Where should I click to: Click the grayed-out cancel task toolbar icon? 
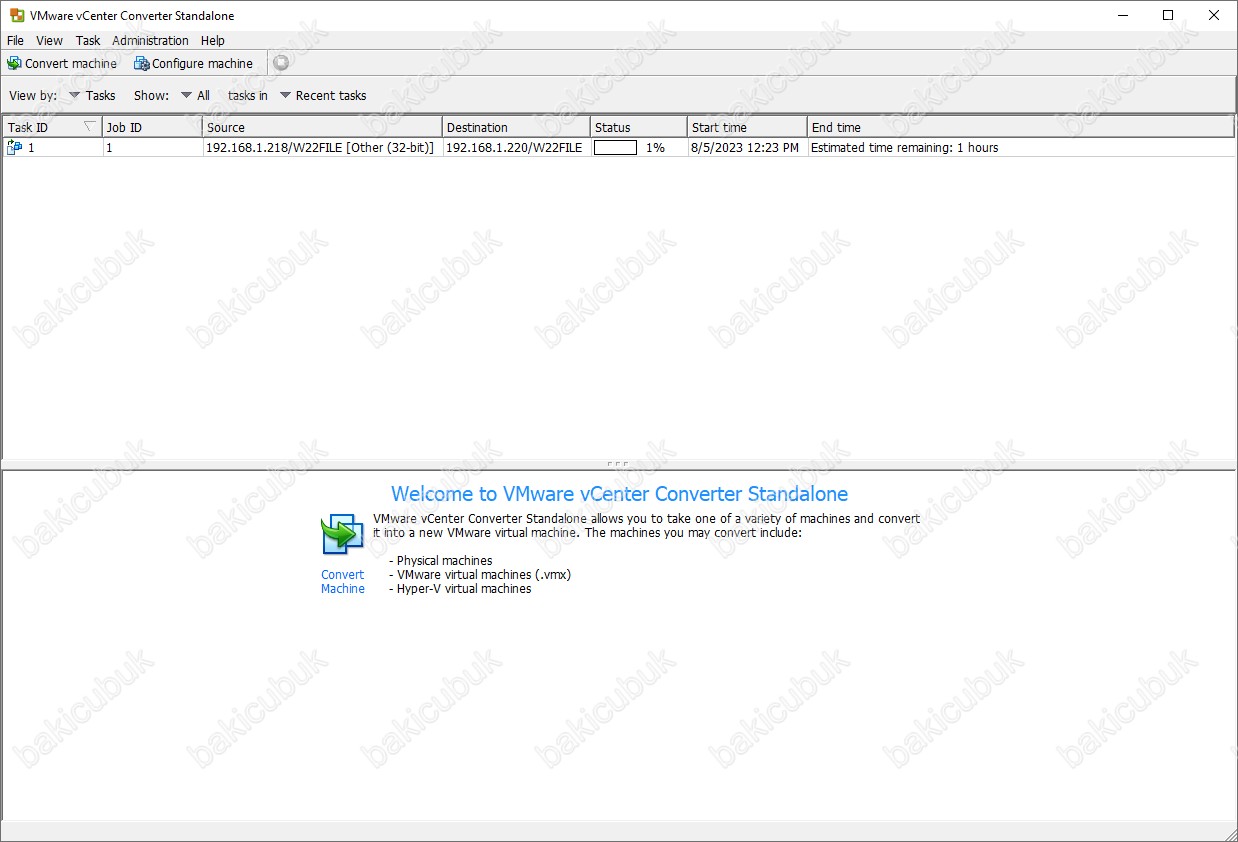click(281, 63)
